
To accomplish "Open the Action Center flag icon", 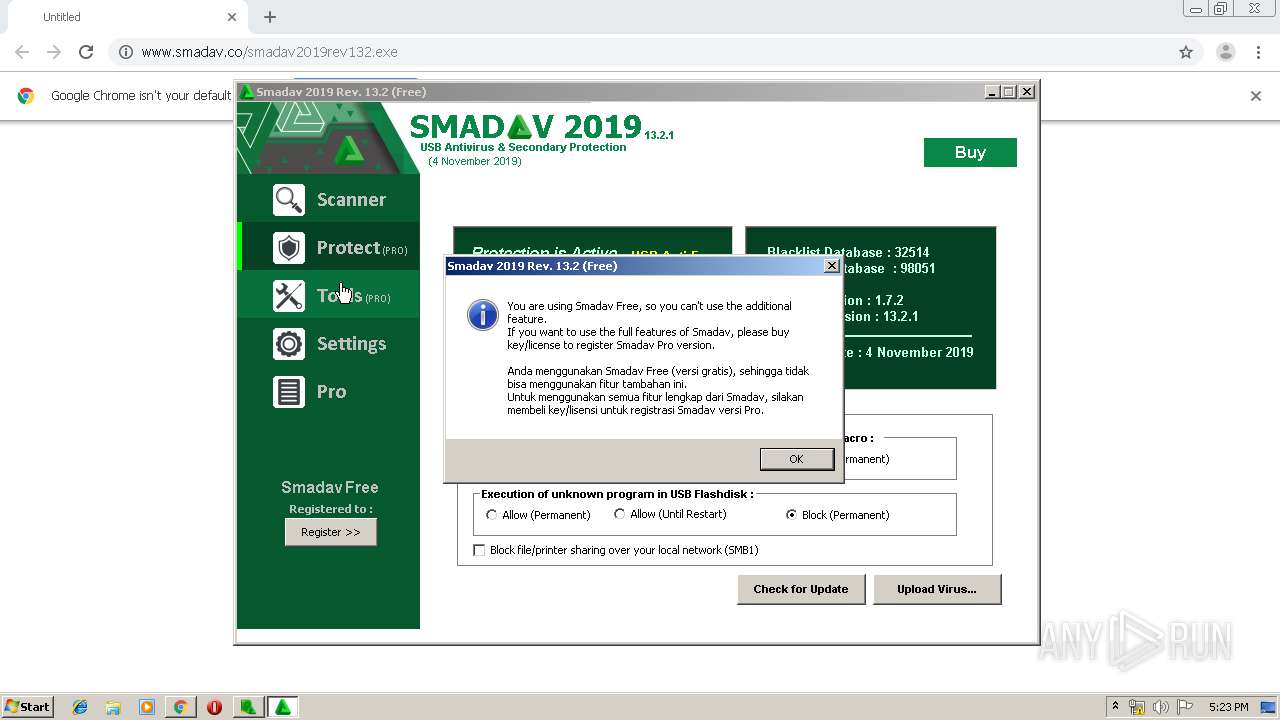I will (x=1185, y=707).
